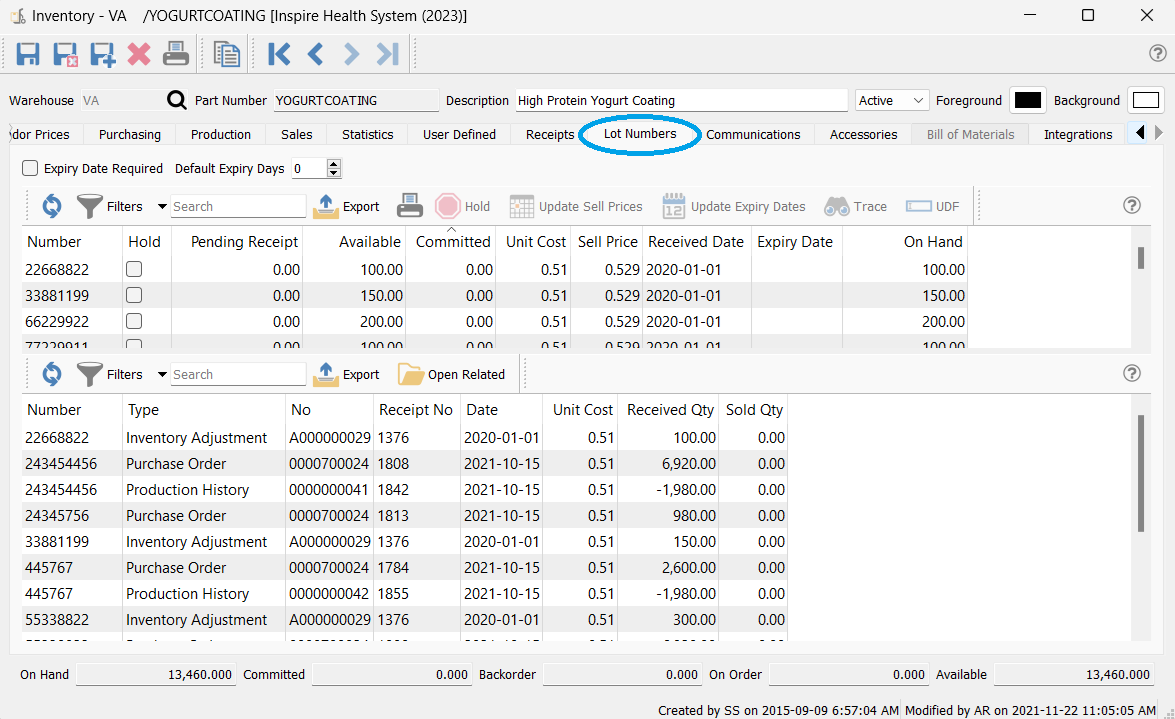
Task: Open the Accessories tab
Action: click(x=863, y=134)
